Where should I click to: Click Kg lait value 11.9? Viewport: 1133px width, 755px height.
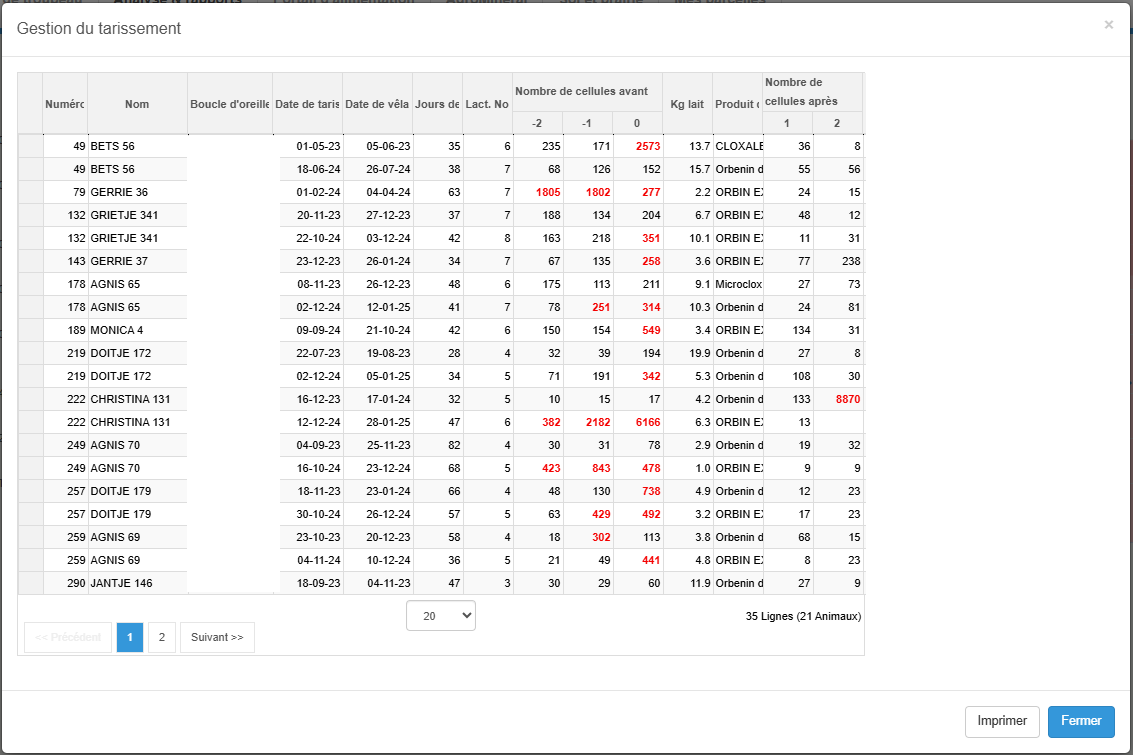(x=699, y=583)
